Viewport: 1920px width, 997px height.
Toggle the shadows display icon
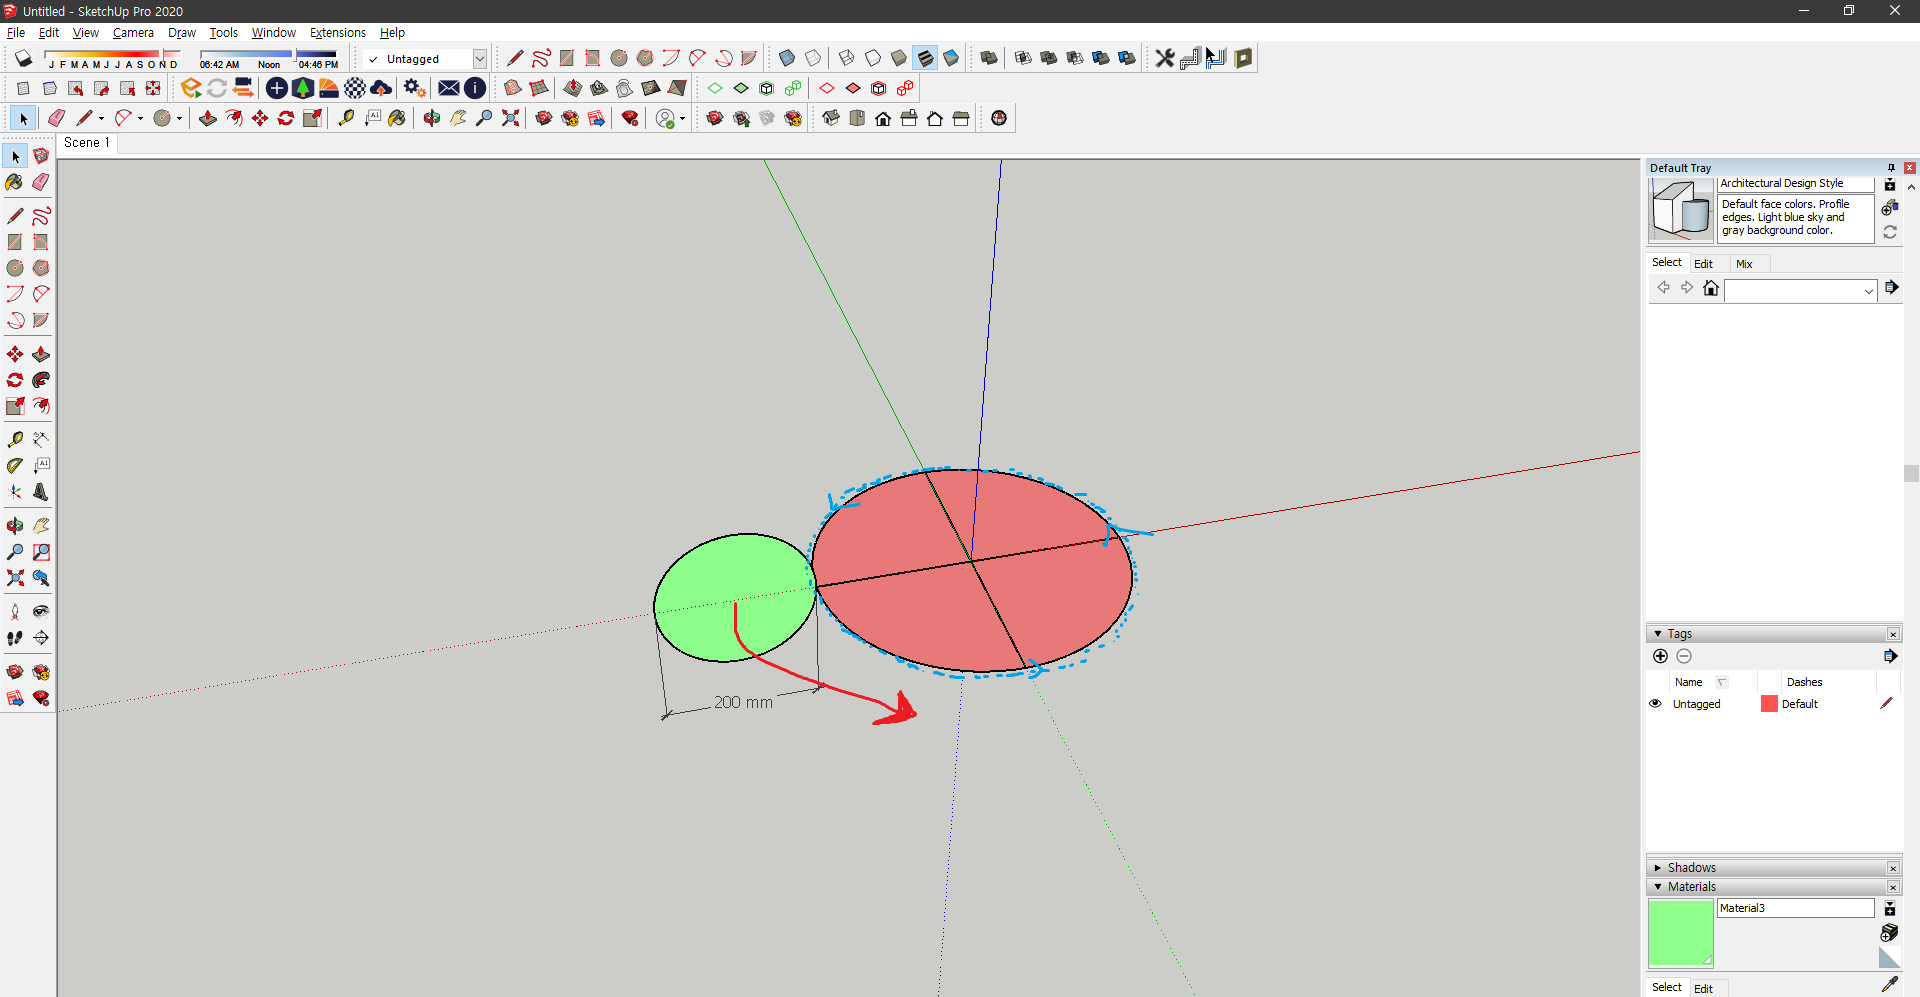23,58
